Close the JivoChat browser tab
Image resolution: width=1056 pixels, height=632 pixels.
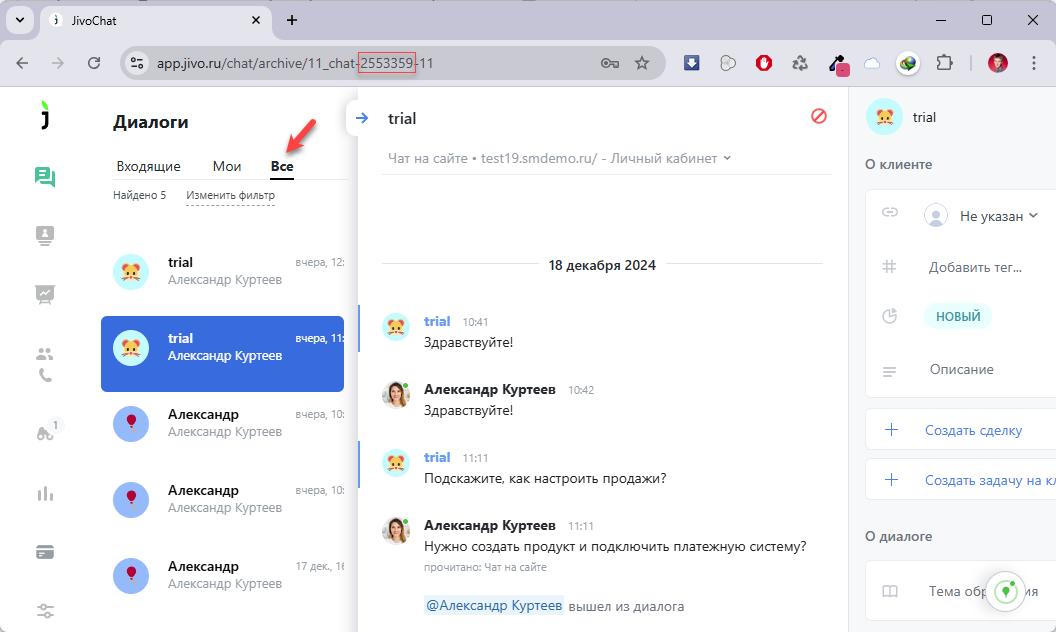[256, 21]
